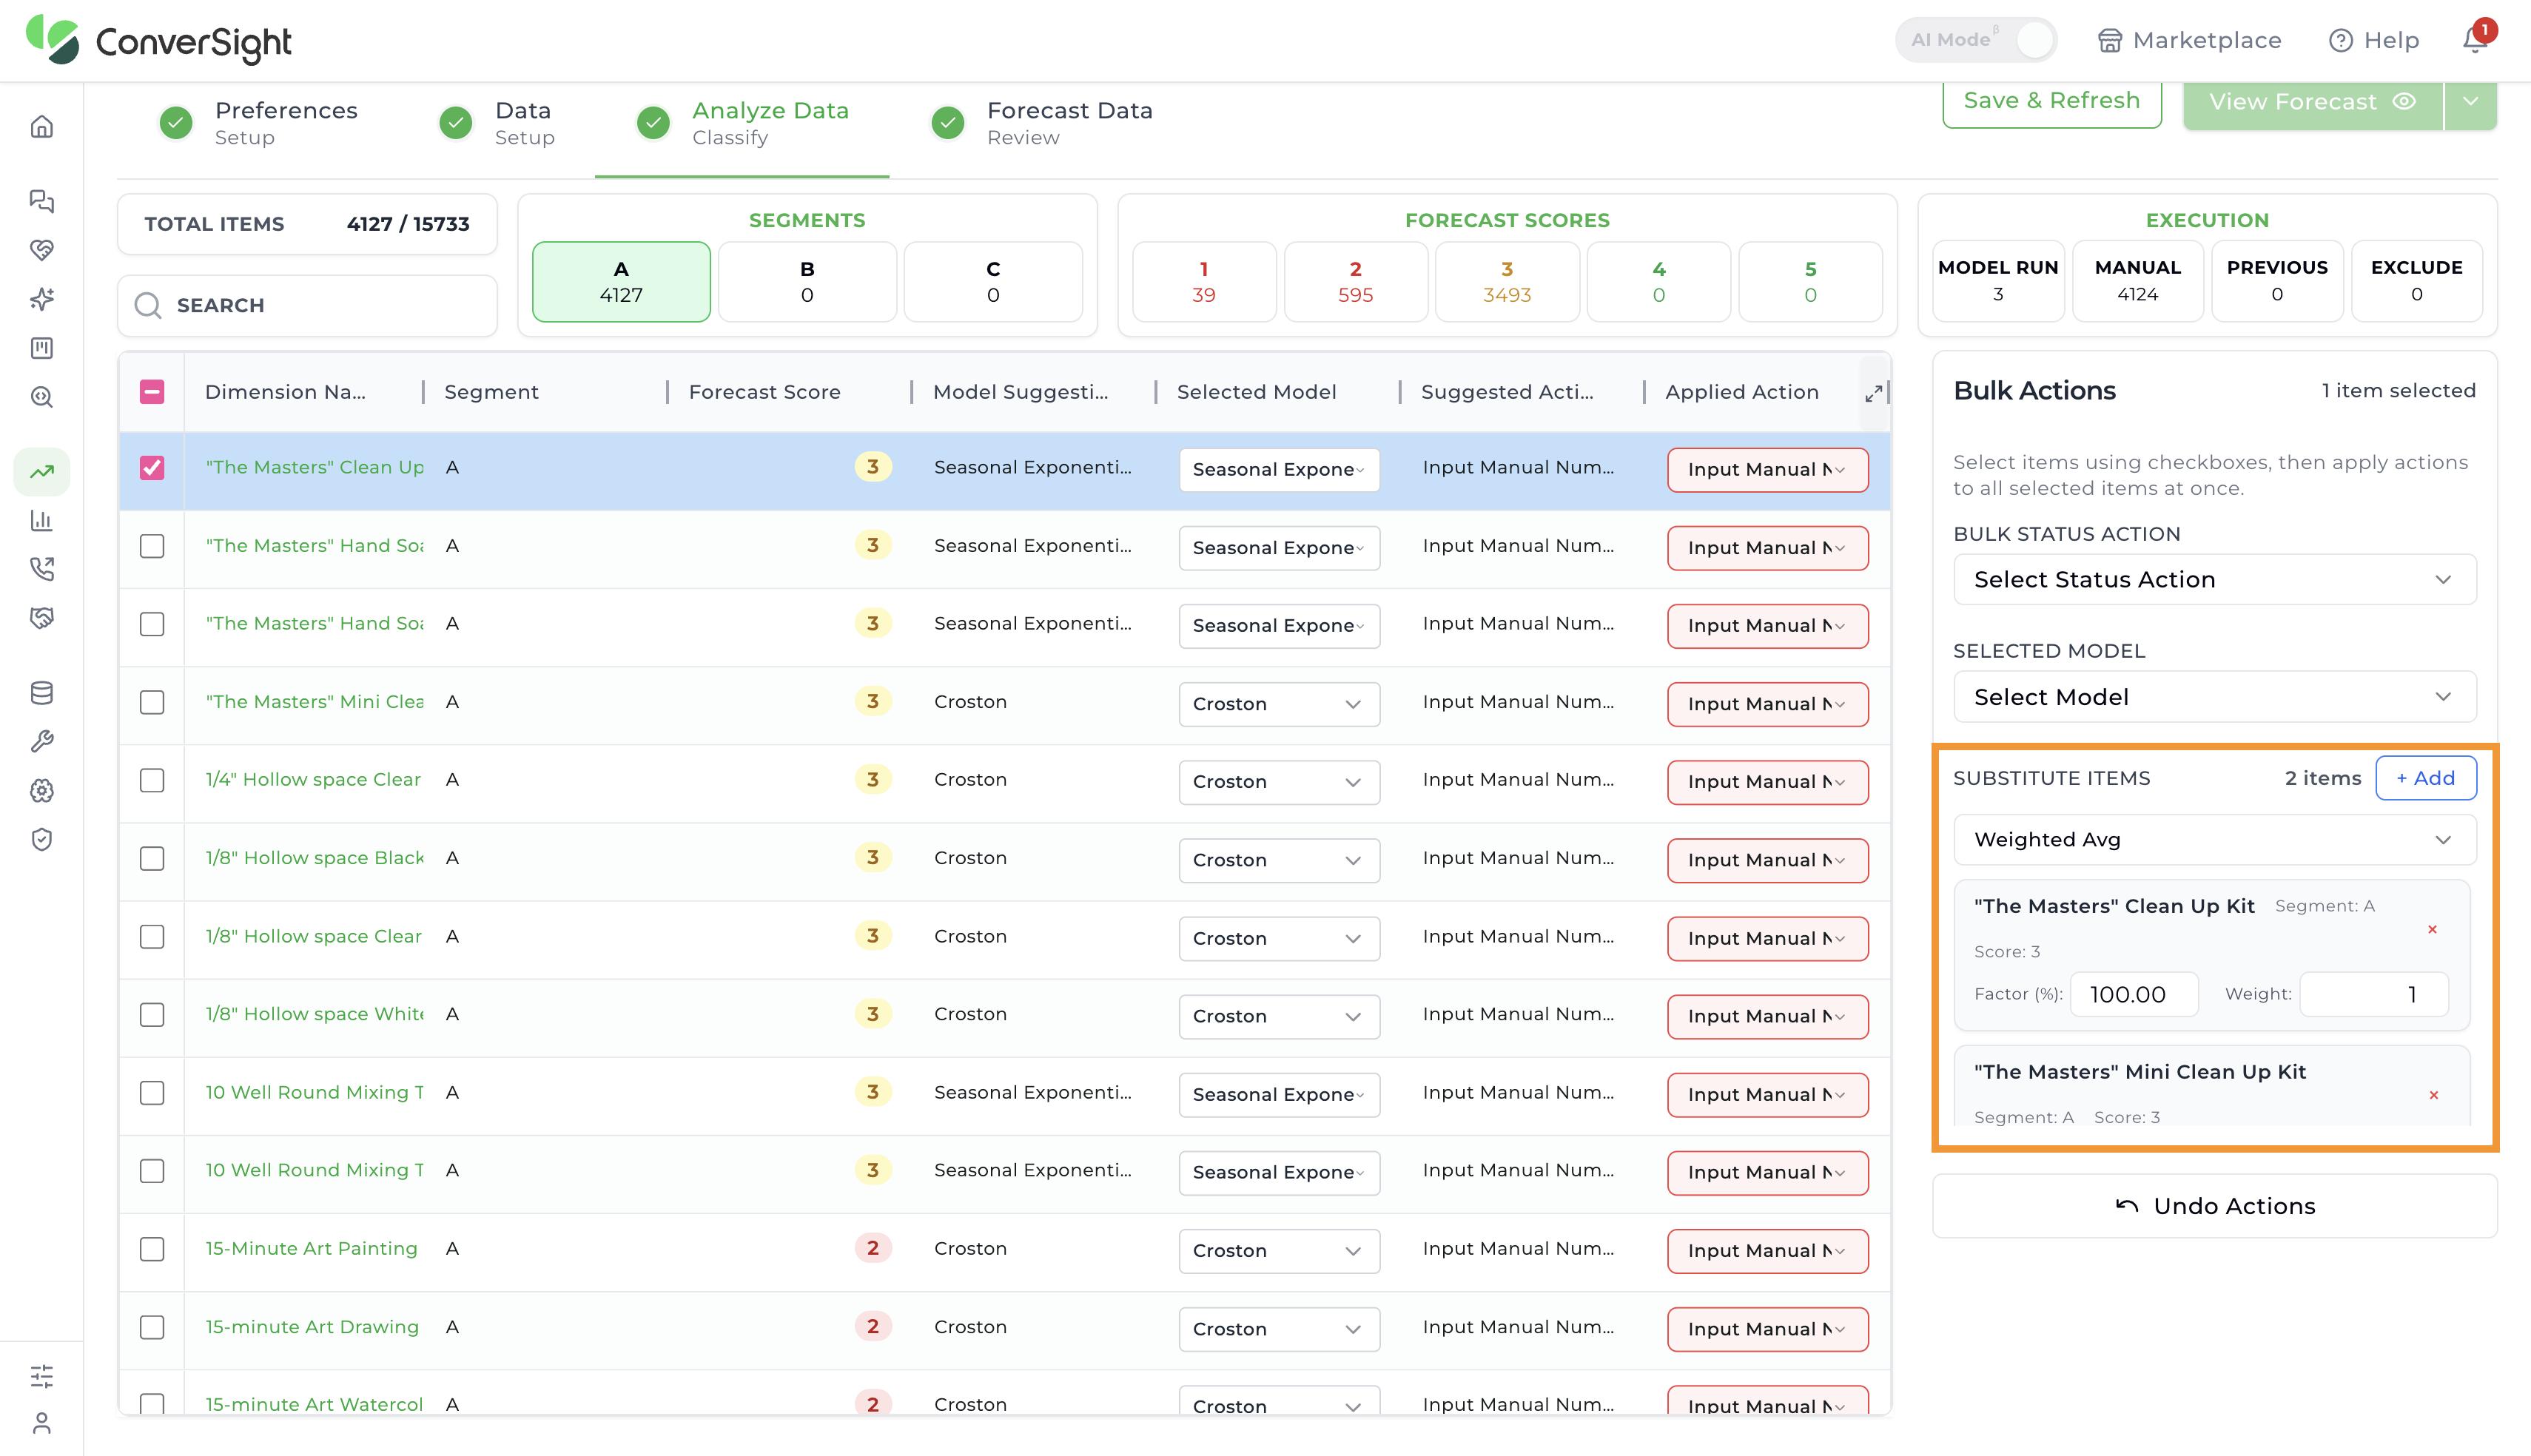This screenshot has width=2531, height=1456.
Task: Select the EXCLUDE execution tile
Action: click(x=2416, y=281)
